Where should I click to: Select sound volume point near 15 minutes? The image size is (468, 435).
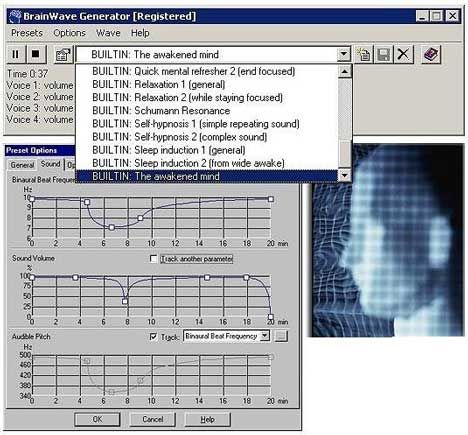pyautogui.click(x=207, y=277)
